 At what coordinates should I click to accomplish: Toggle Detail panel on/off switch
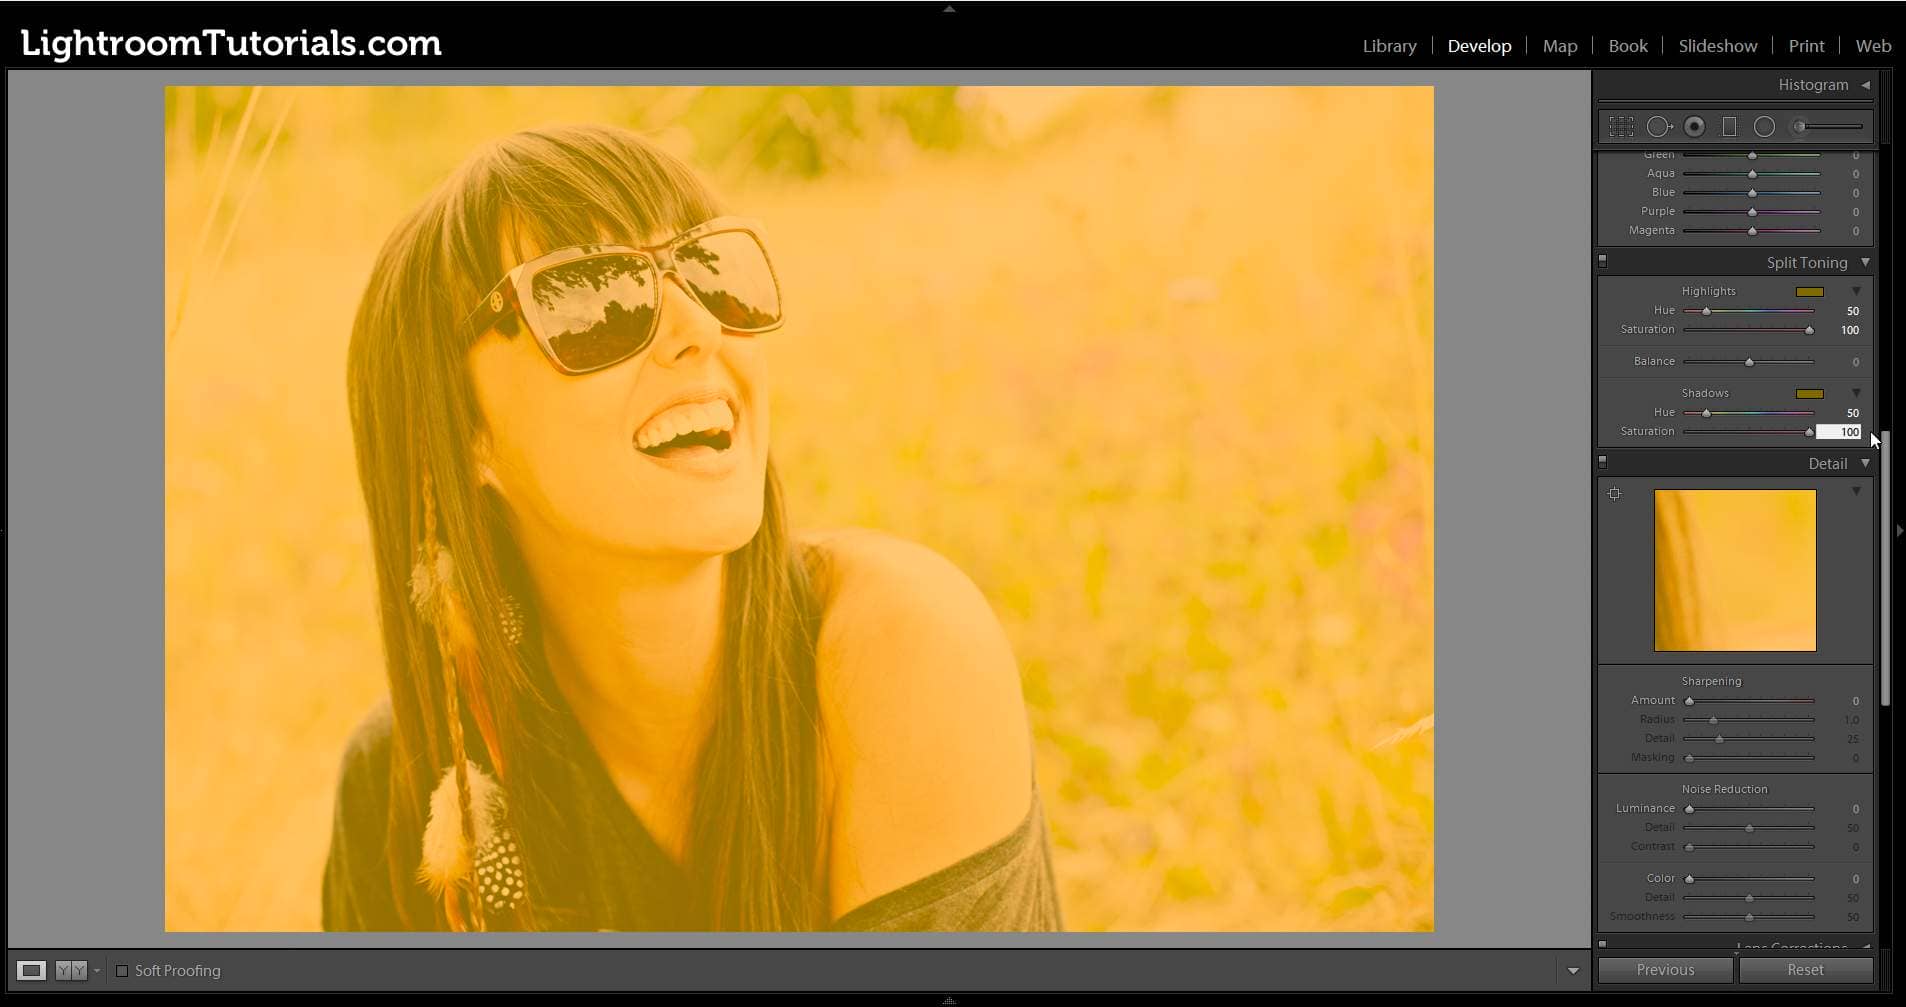[1603, 463]
